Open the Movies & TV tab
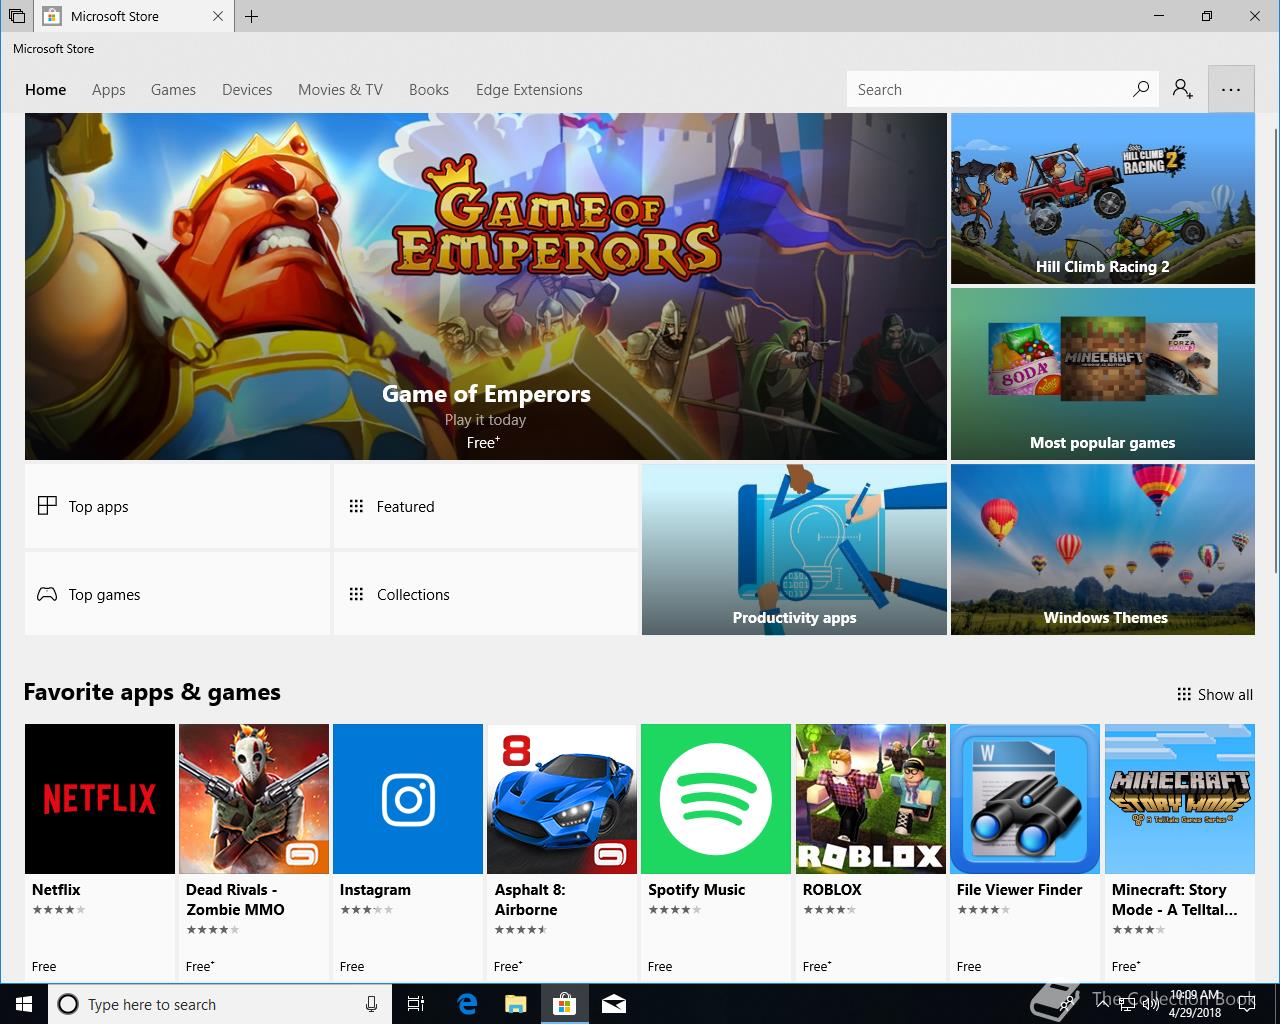 point(340,89)
